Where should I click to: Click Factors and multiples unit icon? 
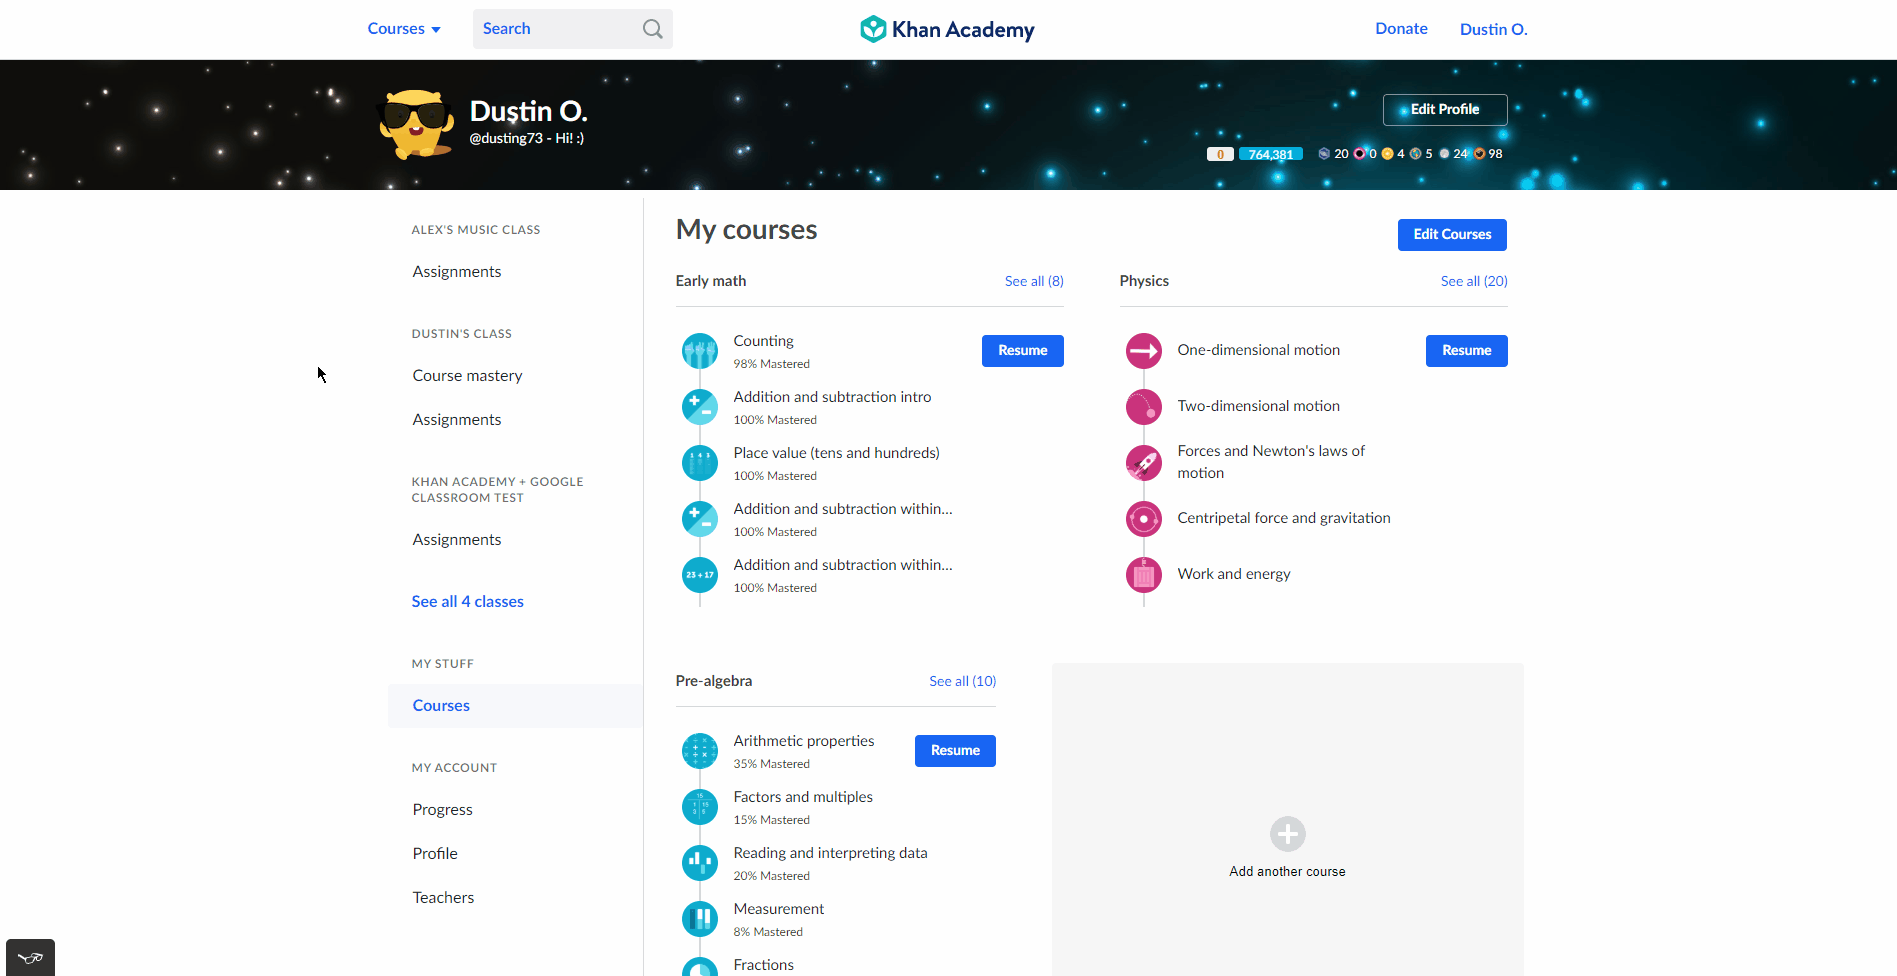(700, 807)
